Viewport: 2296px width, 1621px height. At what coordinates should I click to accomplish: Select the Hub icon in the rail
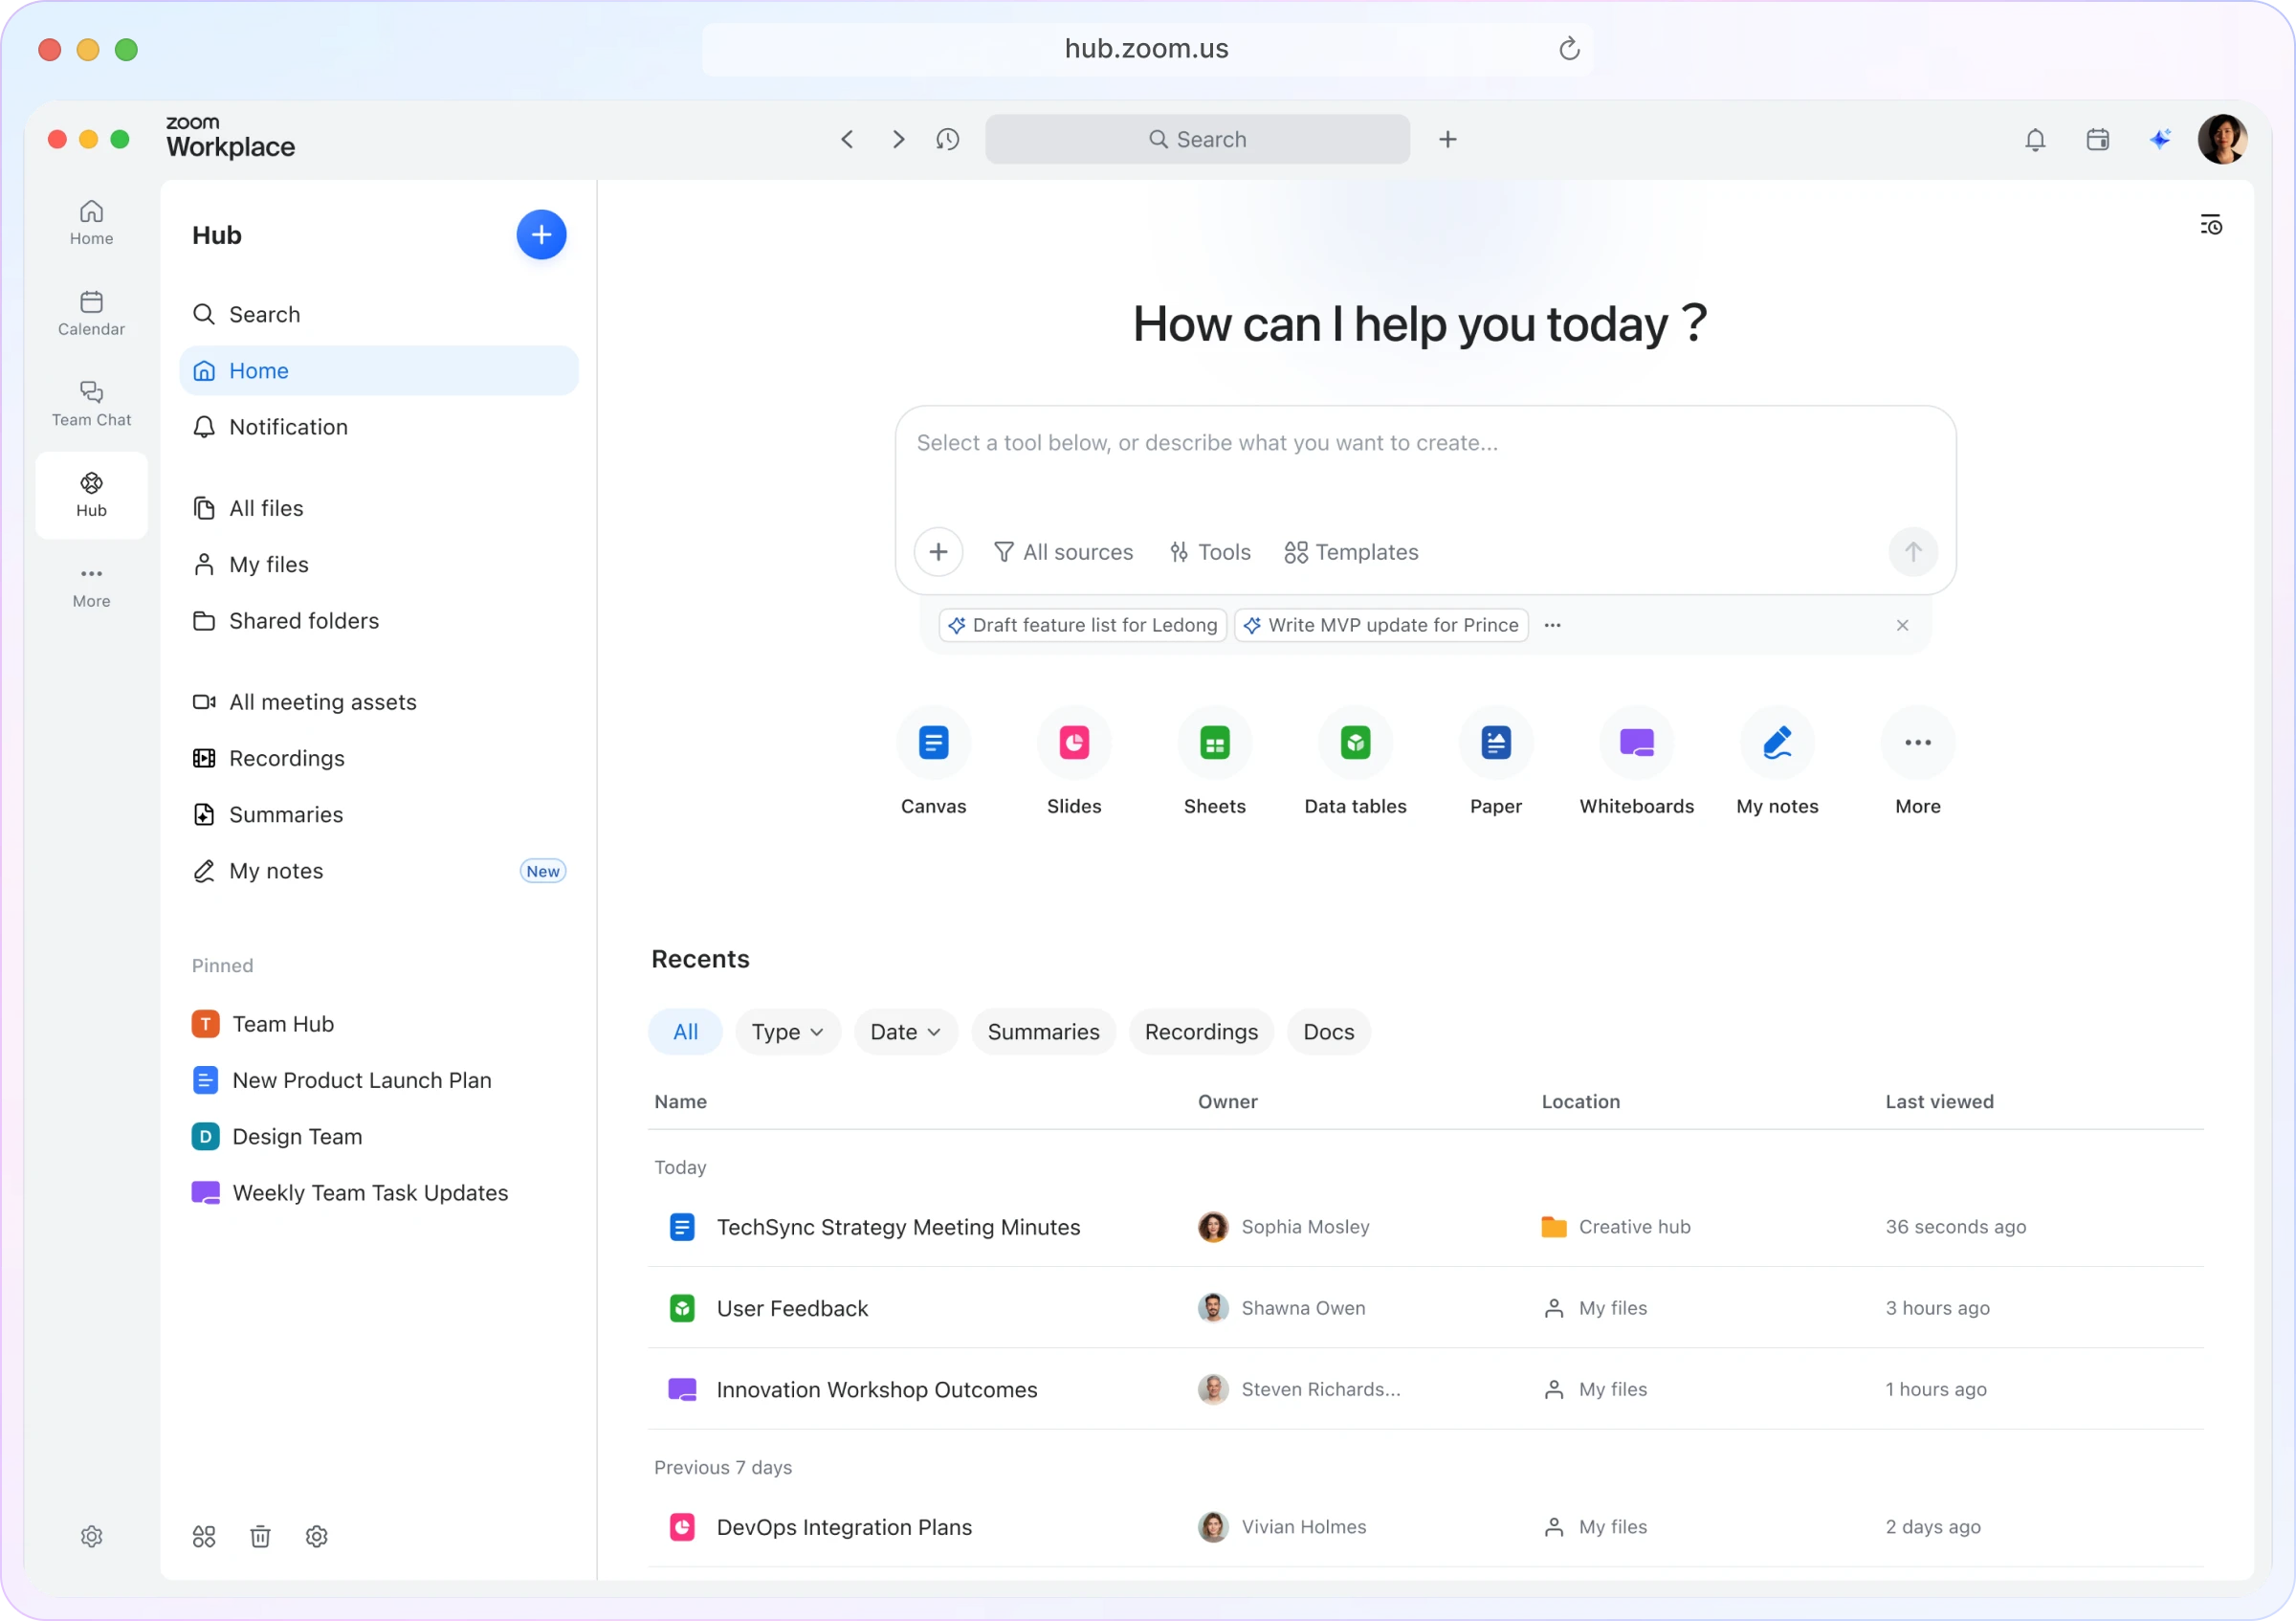point(91,495)
